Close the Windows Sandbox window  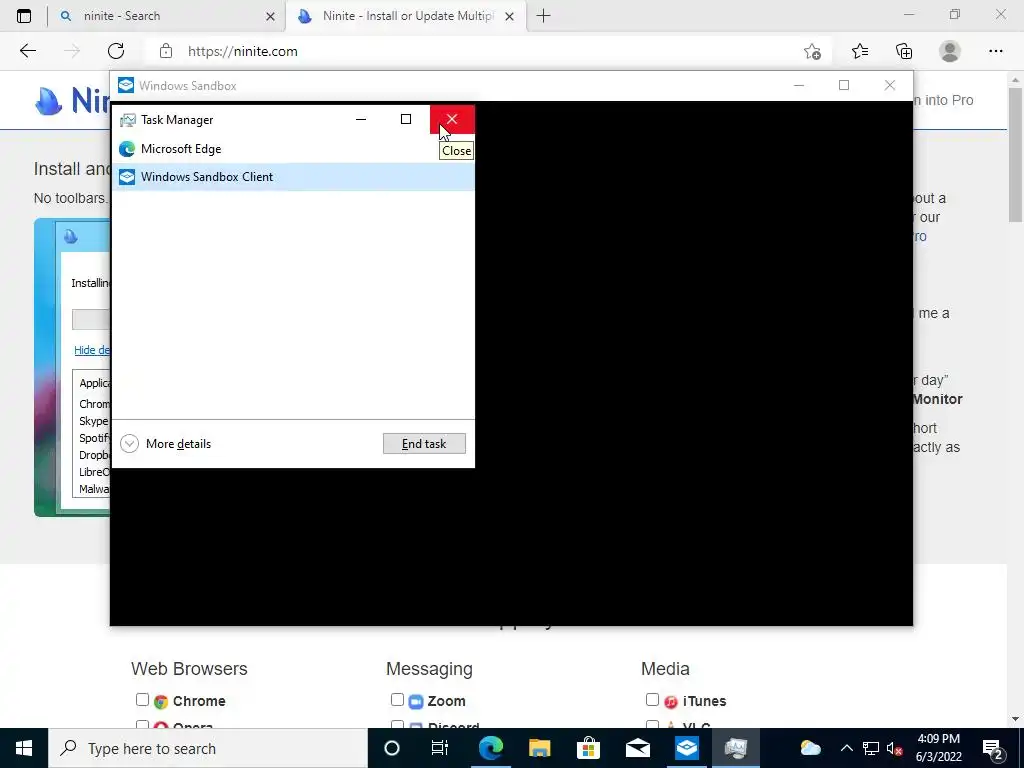pos(889,85)
